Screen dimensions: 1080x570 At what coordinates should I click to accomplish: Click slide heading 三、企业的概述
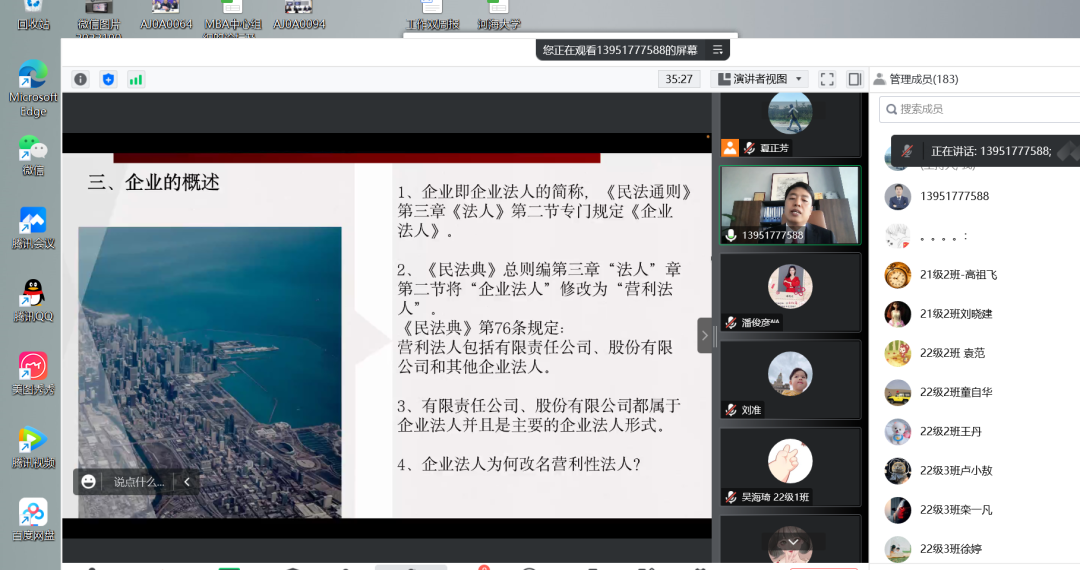pyautogui.click(x=154, y=182)
